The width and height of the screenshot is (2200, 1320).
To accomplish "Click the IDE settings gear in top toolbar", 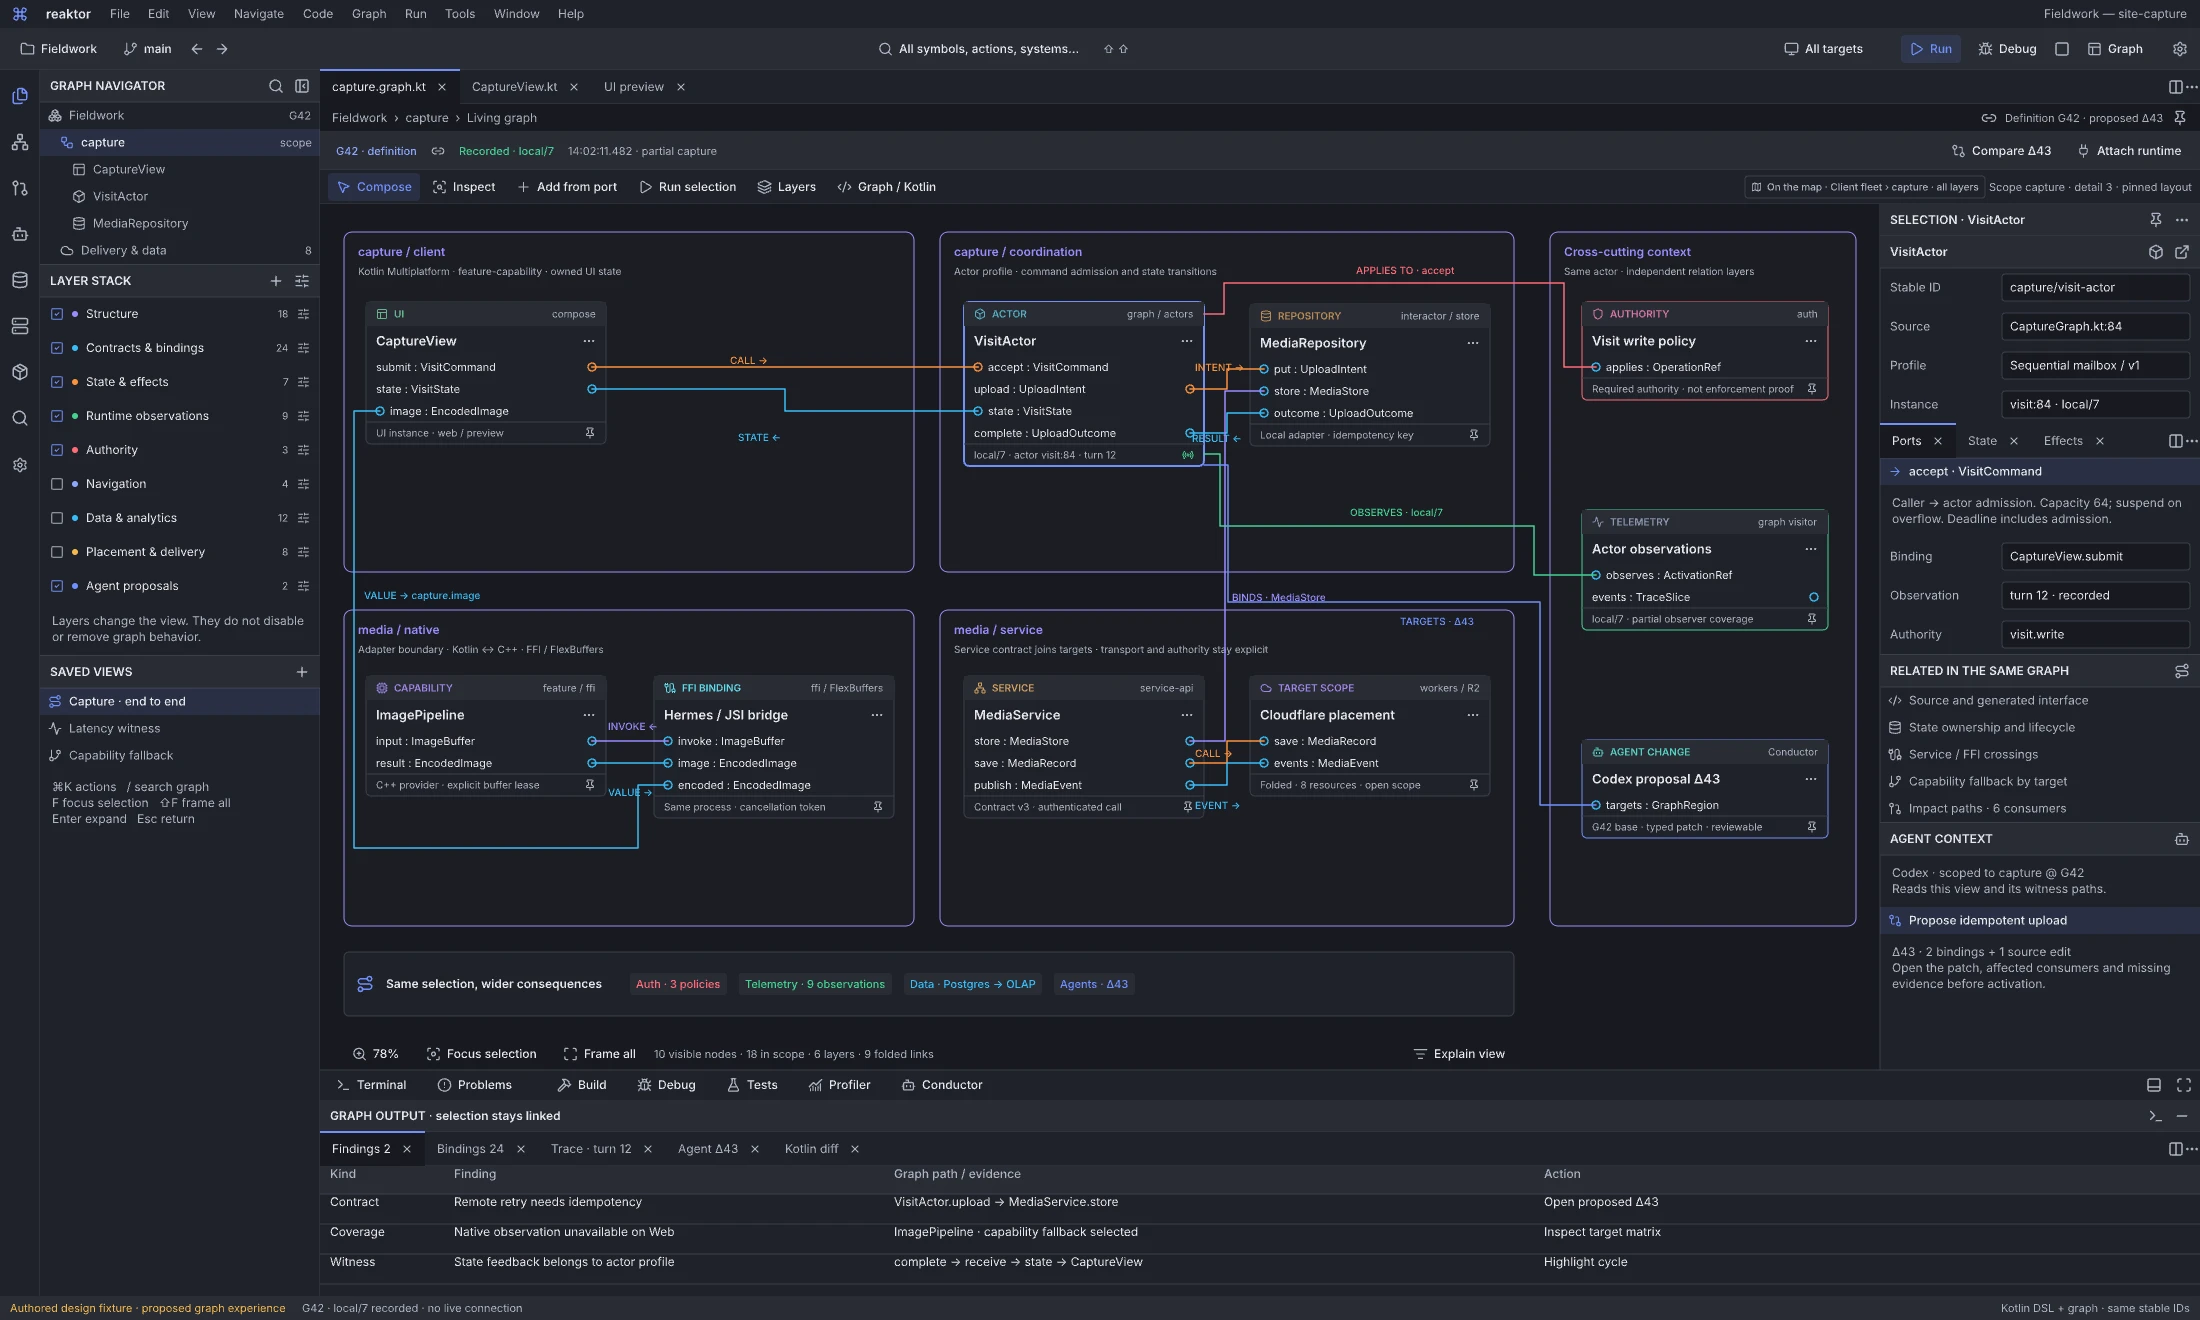I will [2180, 49].
